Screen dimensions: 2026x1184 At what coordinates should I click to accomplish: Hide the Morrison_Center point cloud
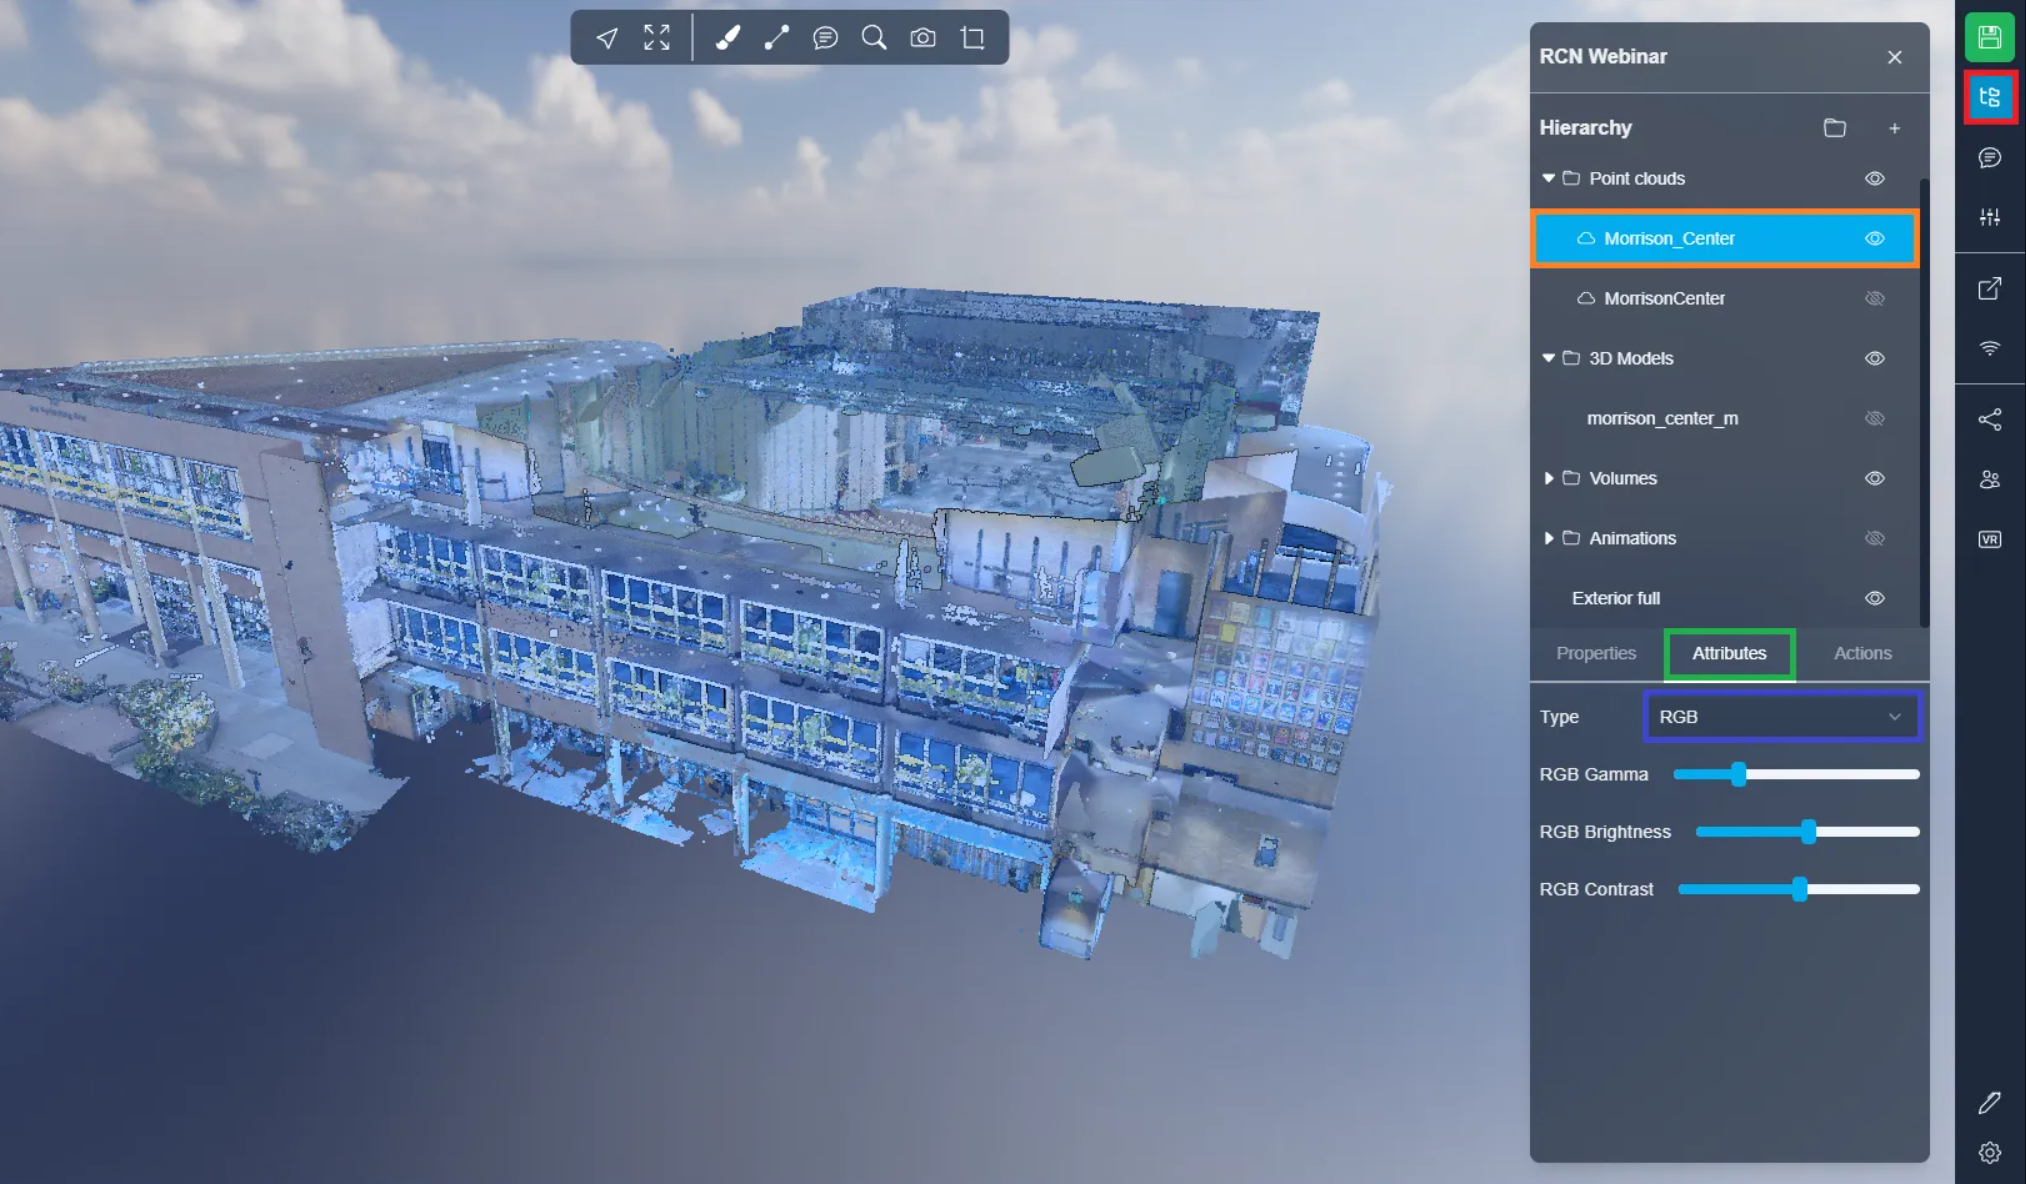tap(1874, 238)
